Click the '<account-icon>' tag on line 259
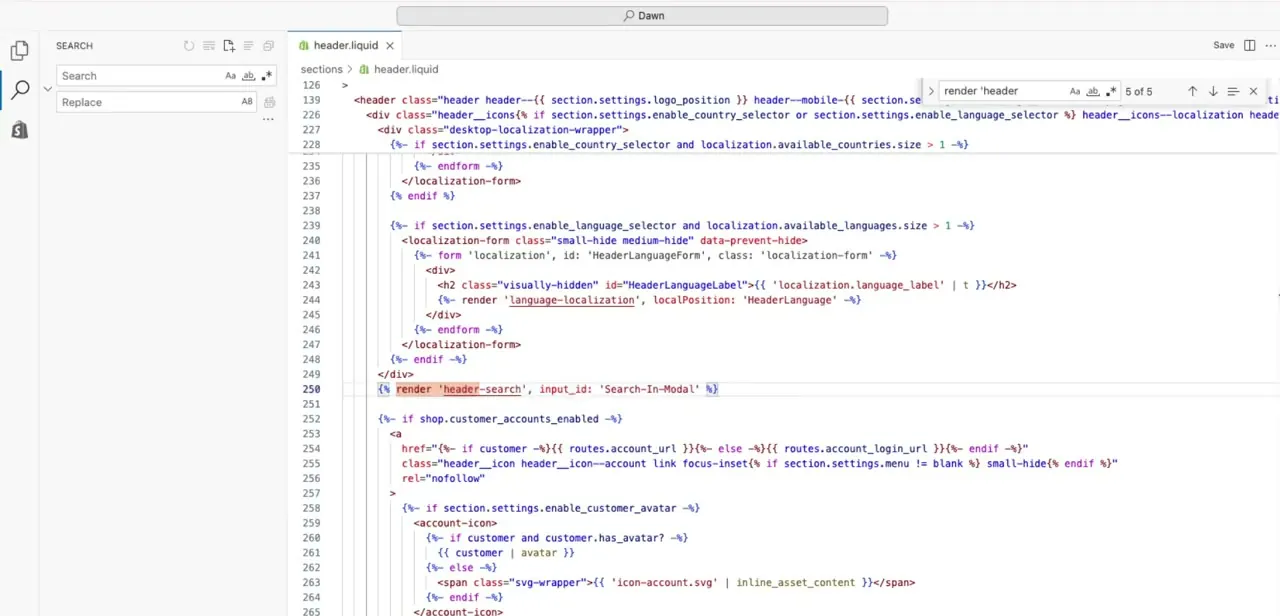Image resolution: width=1280 pixels, height=616 pixels. (x=455, y=523)
